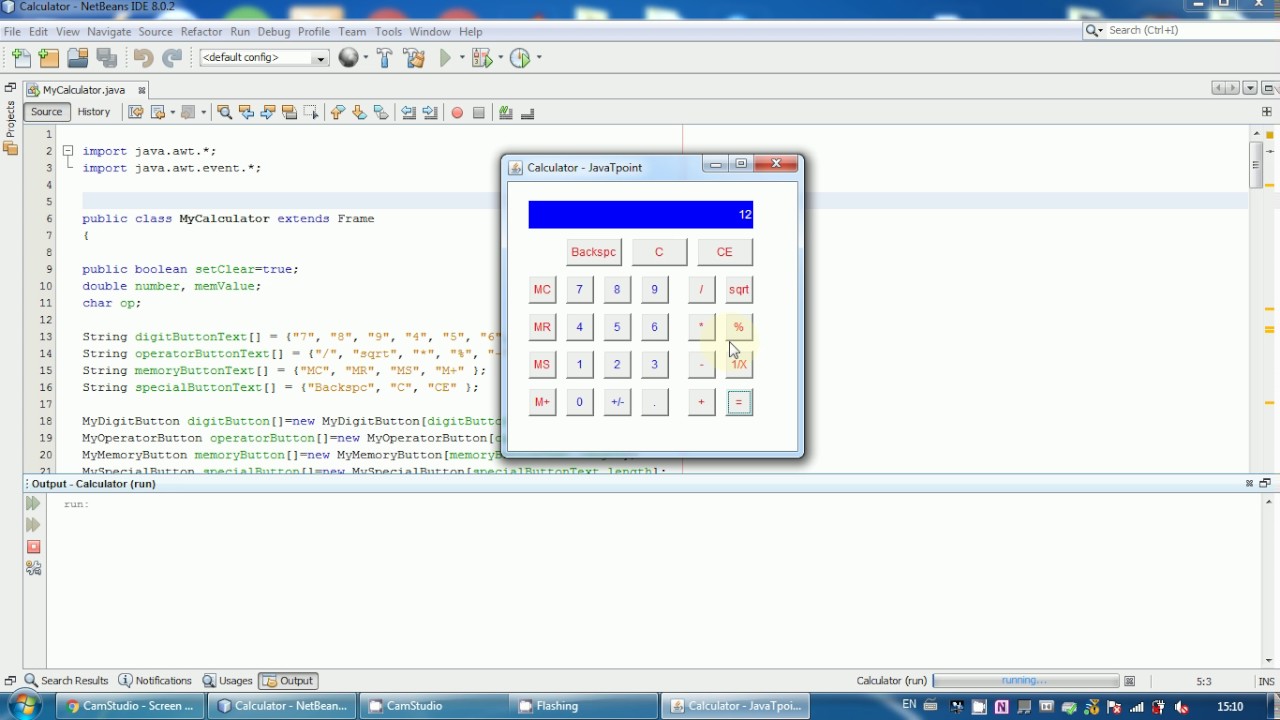Toggle highlight search icon in editor toolbar
Viewport: 1280px width, 720px height.
[x=290, y=112]
